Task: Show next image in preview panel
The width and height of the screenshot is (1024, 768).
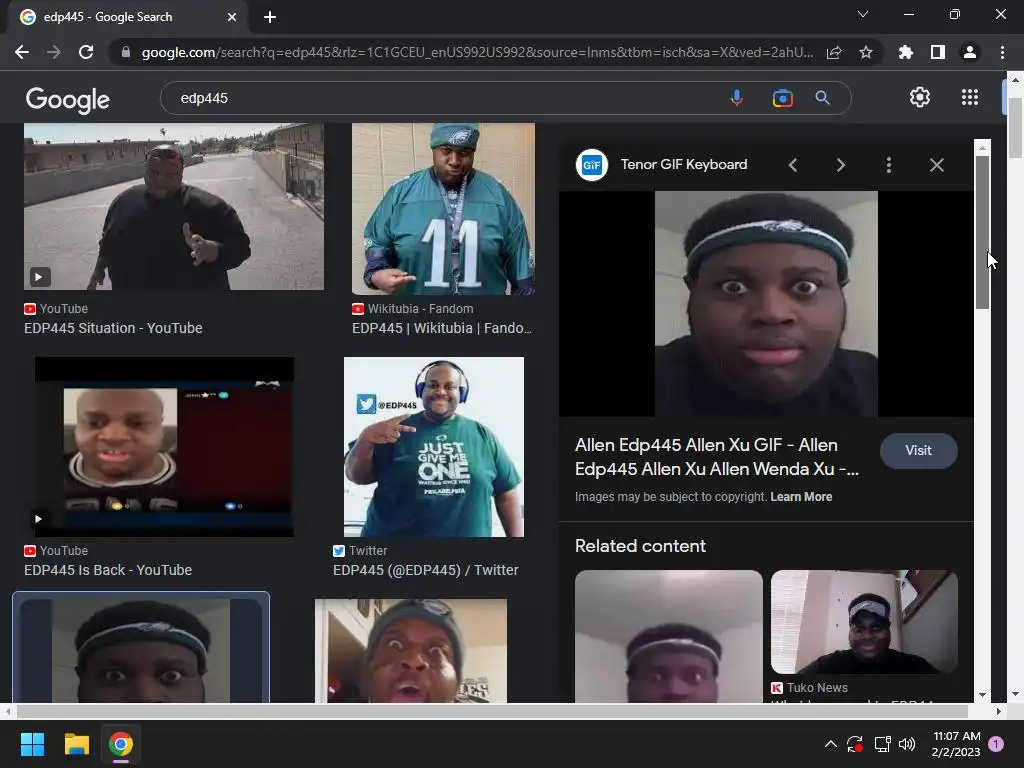Action: (840, 165)
